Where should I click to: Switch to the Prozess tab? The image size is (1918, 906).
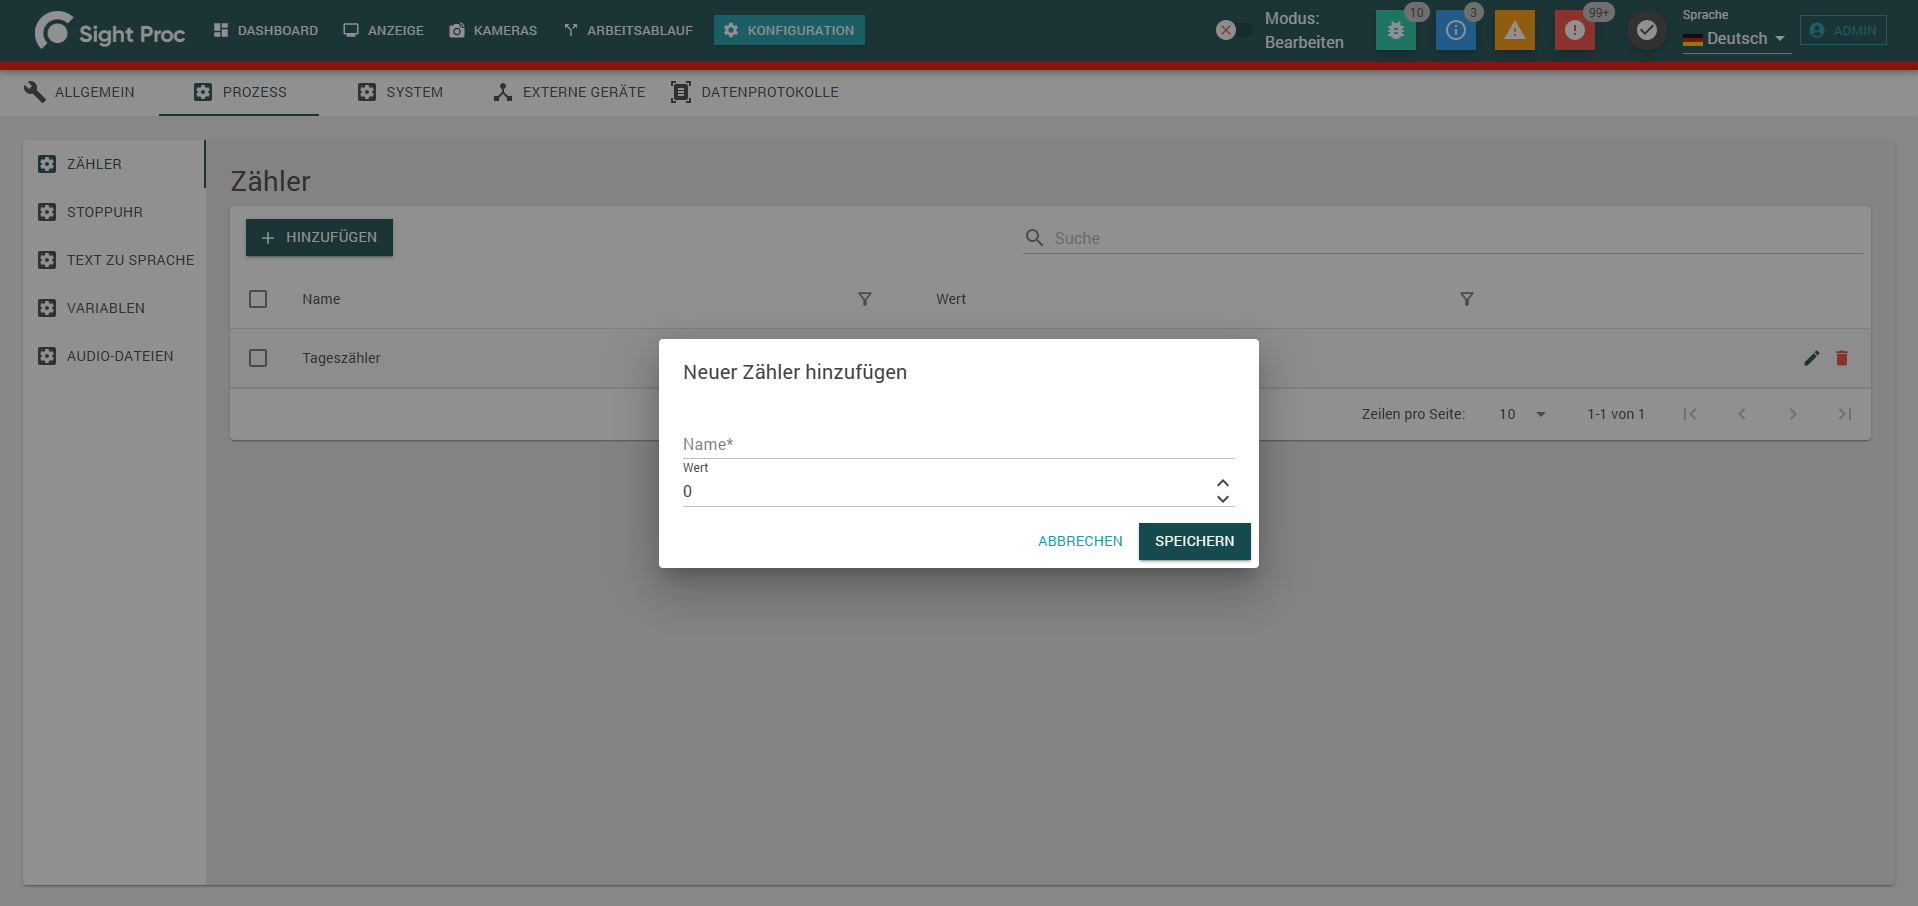[x=239, y=92]
